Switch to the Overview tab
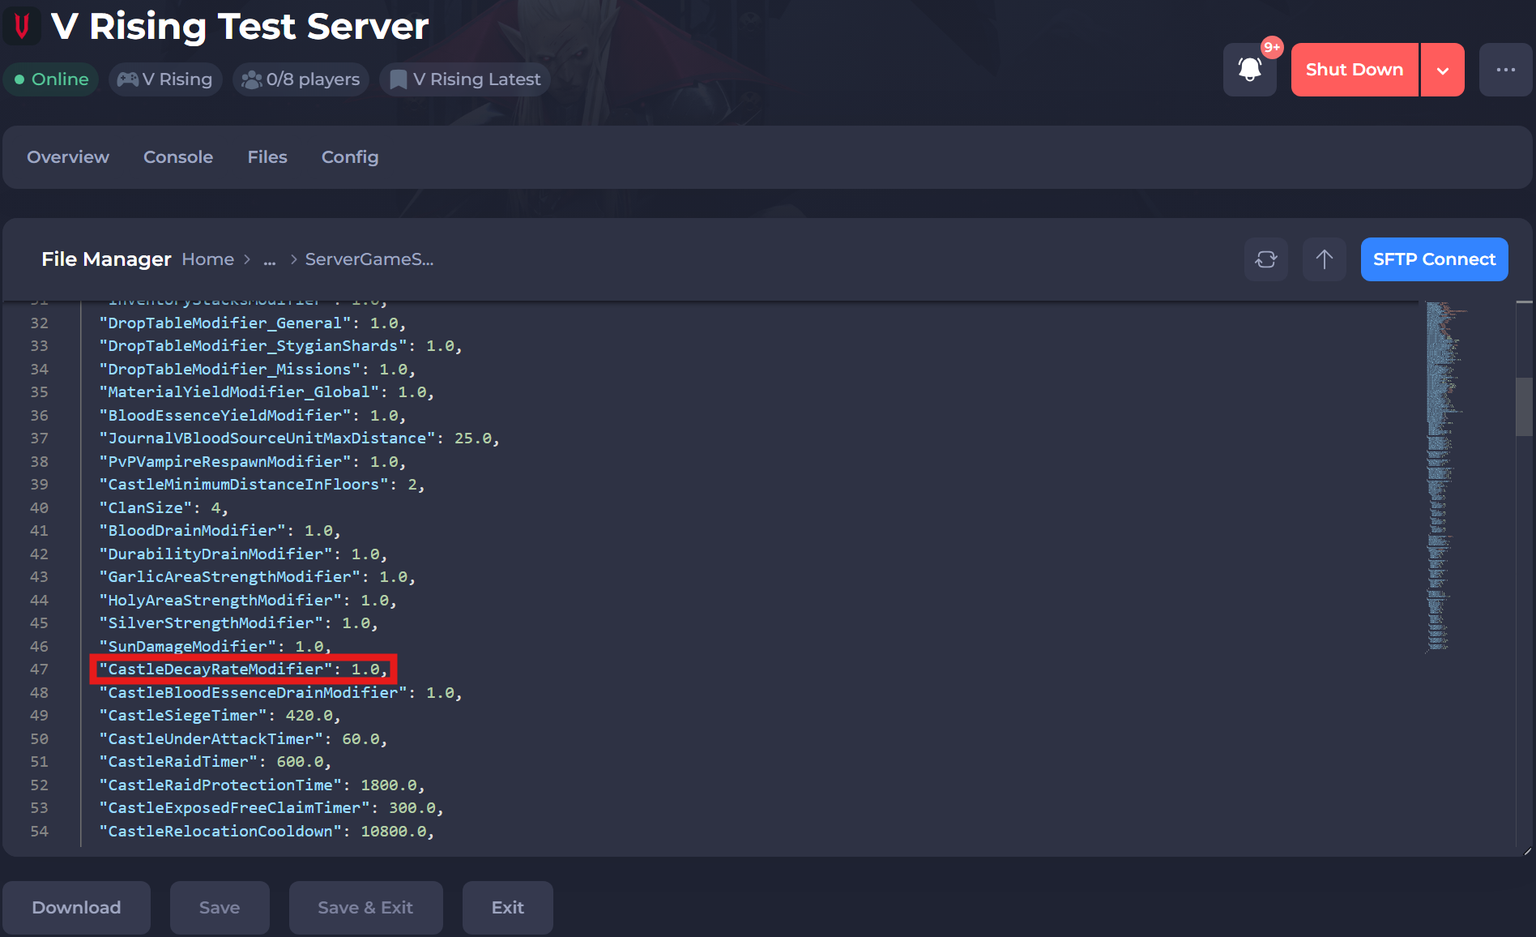 click(68, 157)
